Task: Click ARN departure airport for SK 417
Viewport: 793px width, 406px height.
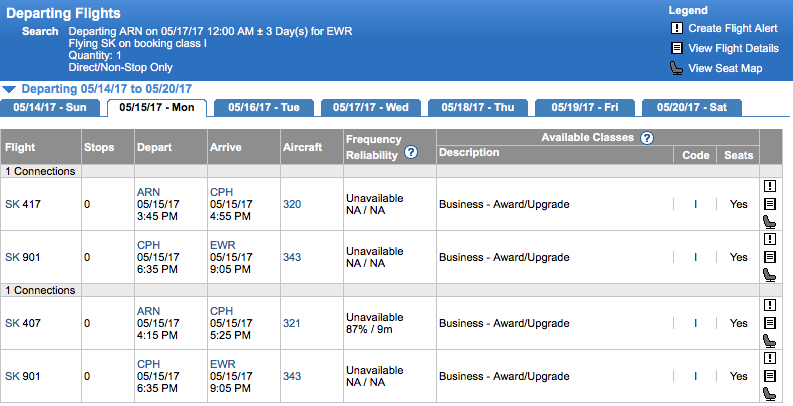Action: click(x=148, y=191)
